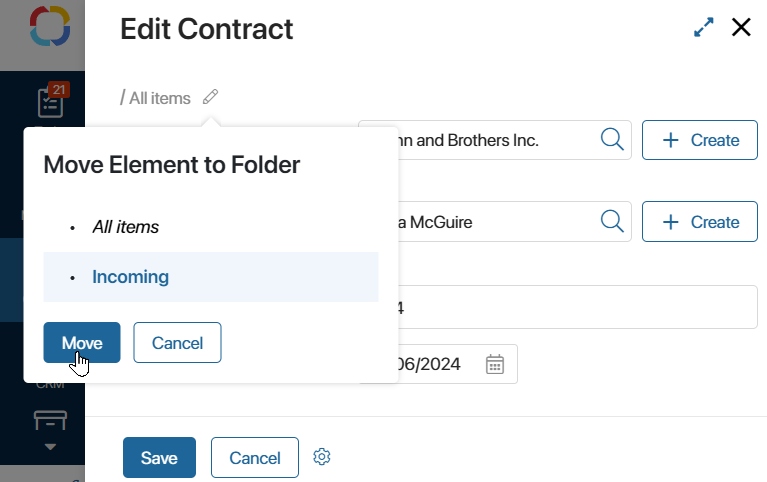Expand the contract panel with arrows icon
This screenshot has width=767, height=482.
coord(703,27)
